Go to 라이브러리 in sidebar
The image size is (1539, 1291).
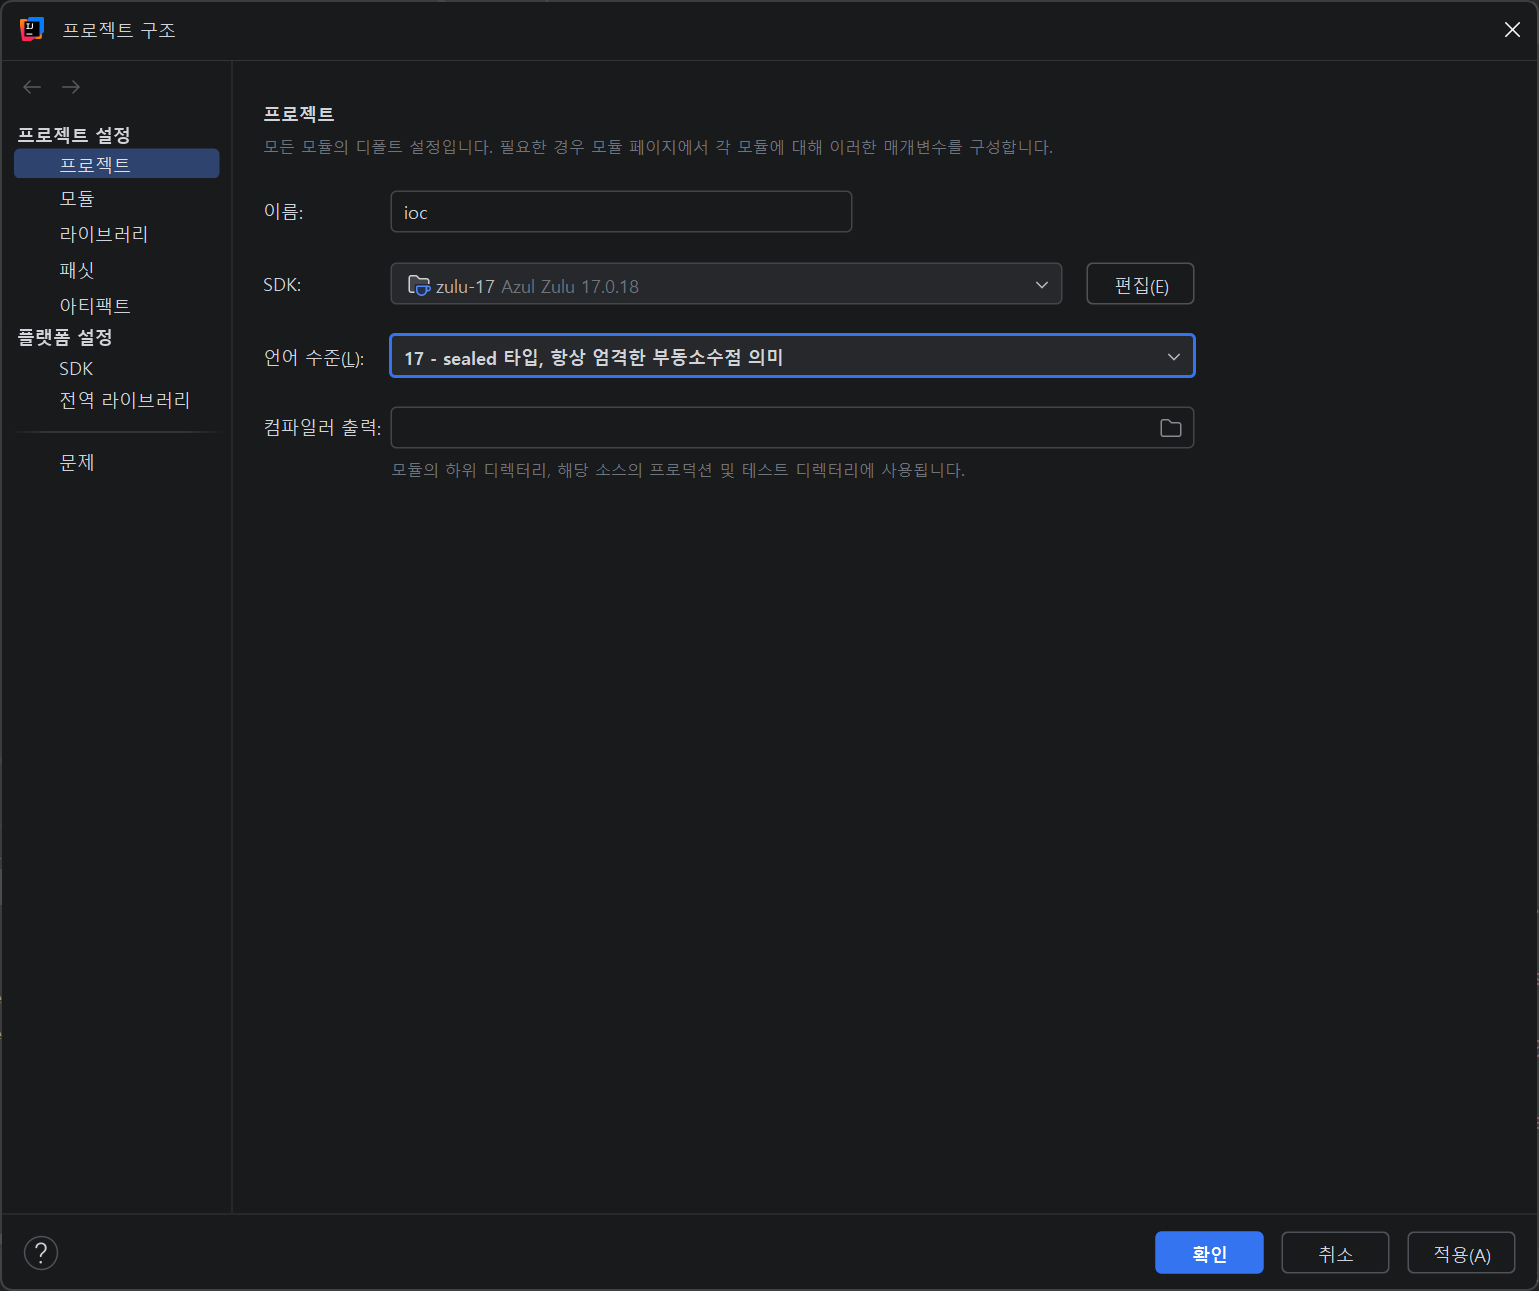click(x=103, y=234)
